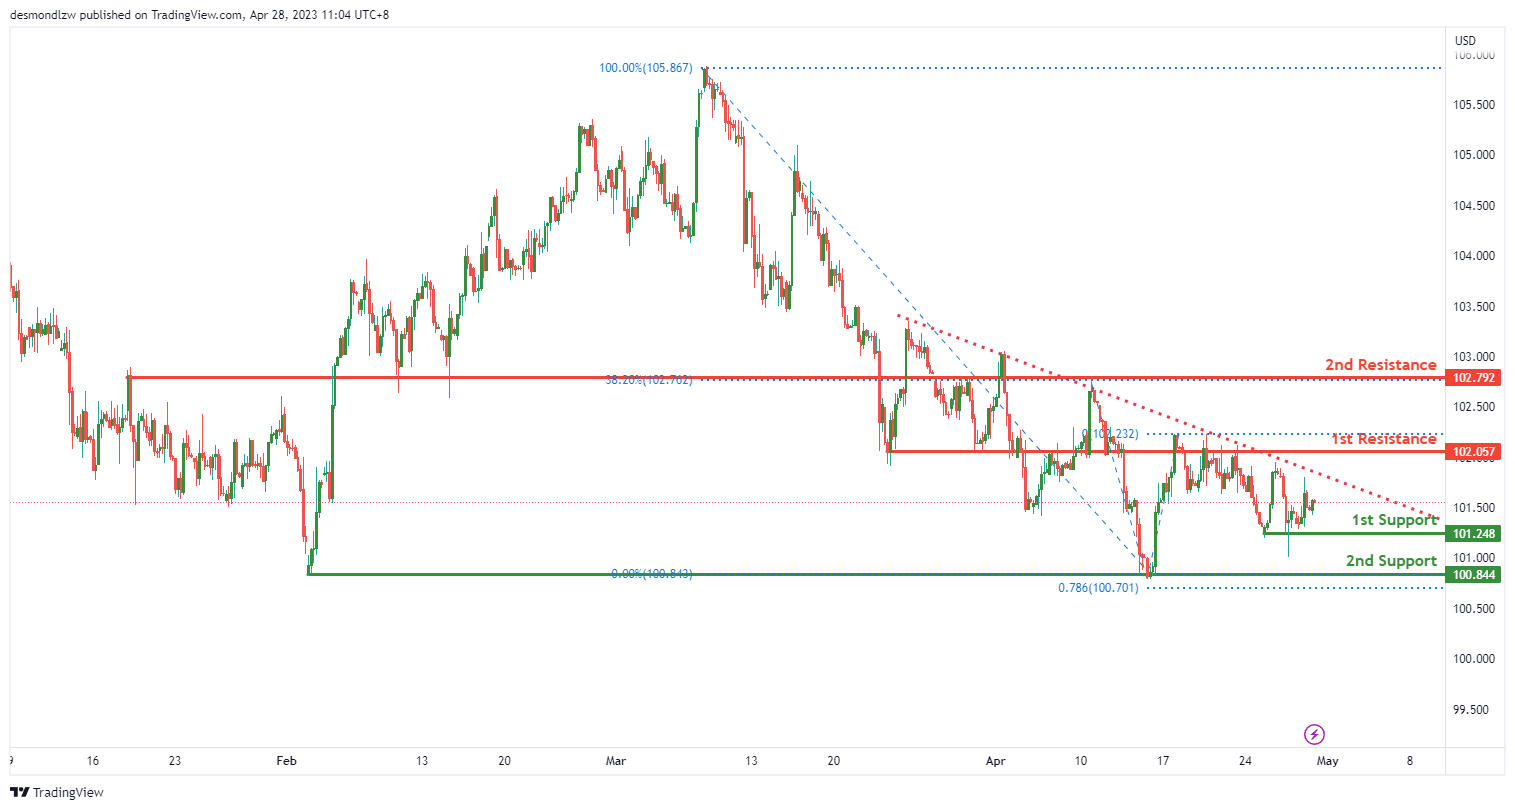Click the 101.500 price axis label

click(x=1474, y=508)
